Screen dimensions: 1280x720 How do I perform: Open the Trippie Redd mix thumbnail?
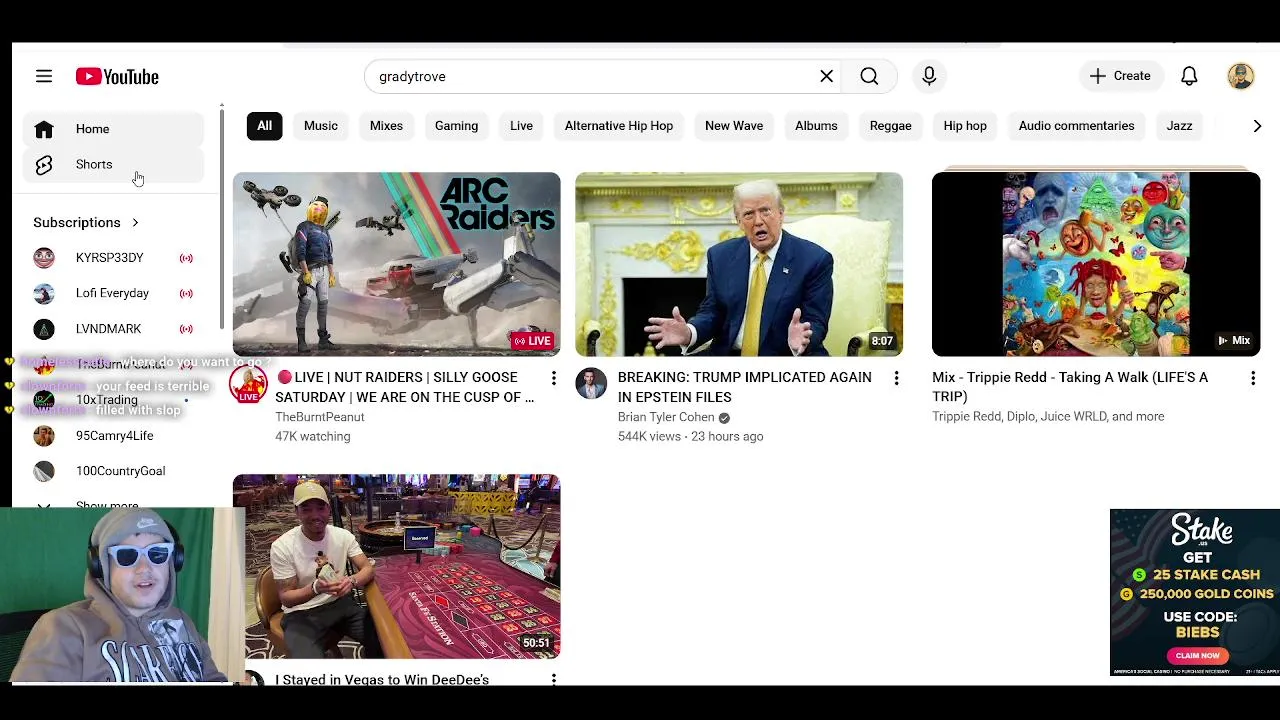tap(1096, 264)
